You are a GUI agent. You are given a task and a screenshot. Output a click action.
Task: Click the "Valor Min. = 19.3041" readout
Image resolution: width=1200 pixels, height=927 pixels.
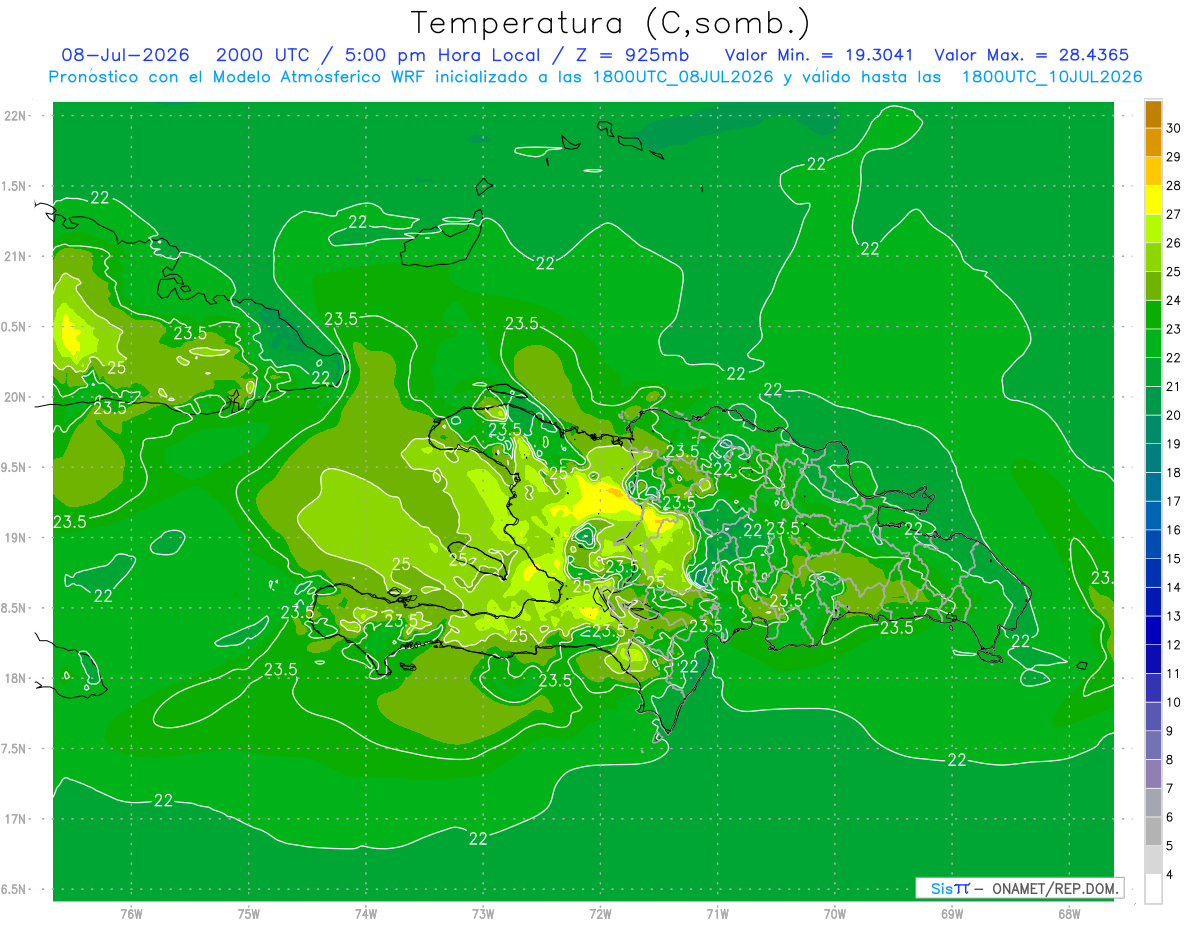tap(818, 55)
